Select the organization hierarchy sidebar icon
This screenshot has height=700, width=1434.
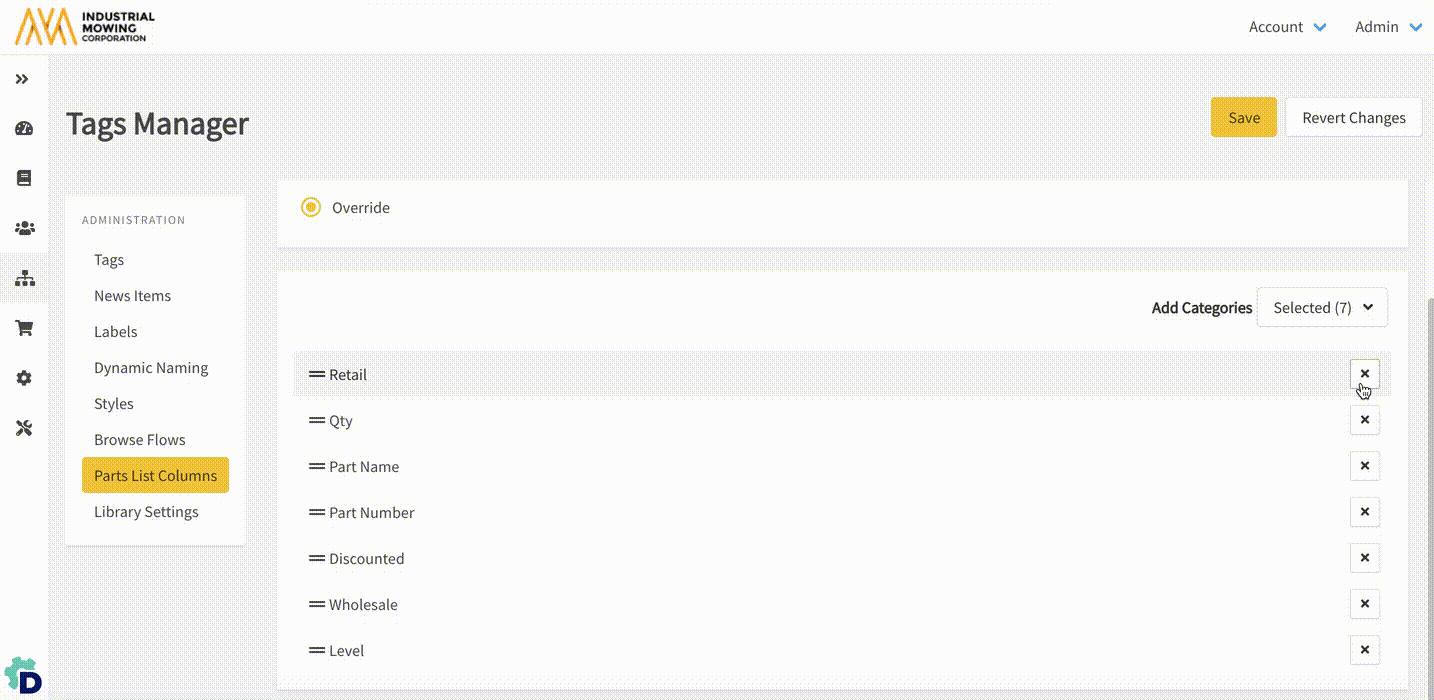click(x=24, y=278)
